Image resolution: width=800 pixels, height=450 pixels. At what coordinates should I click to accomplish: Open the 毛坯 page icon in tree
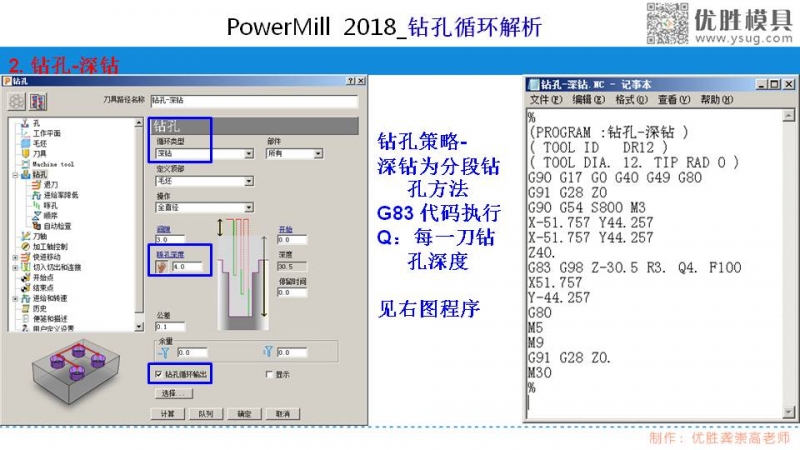(25, 143)
